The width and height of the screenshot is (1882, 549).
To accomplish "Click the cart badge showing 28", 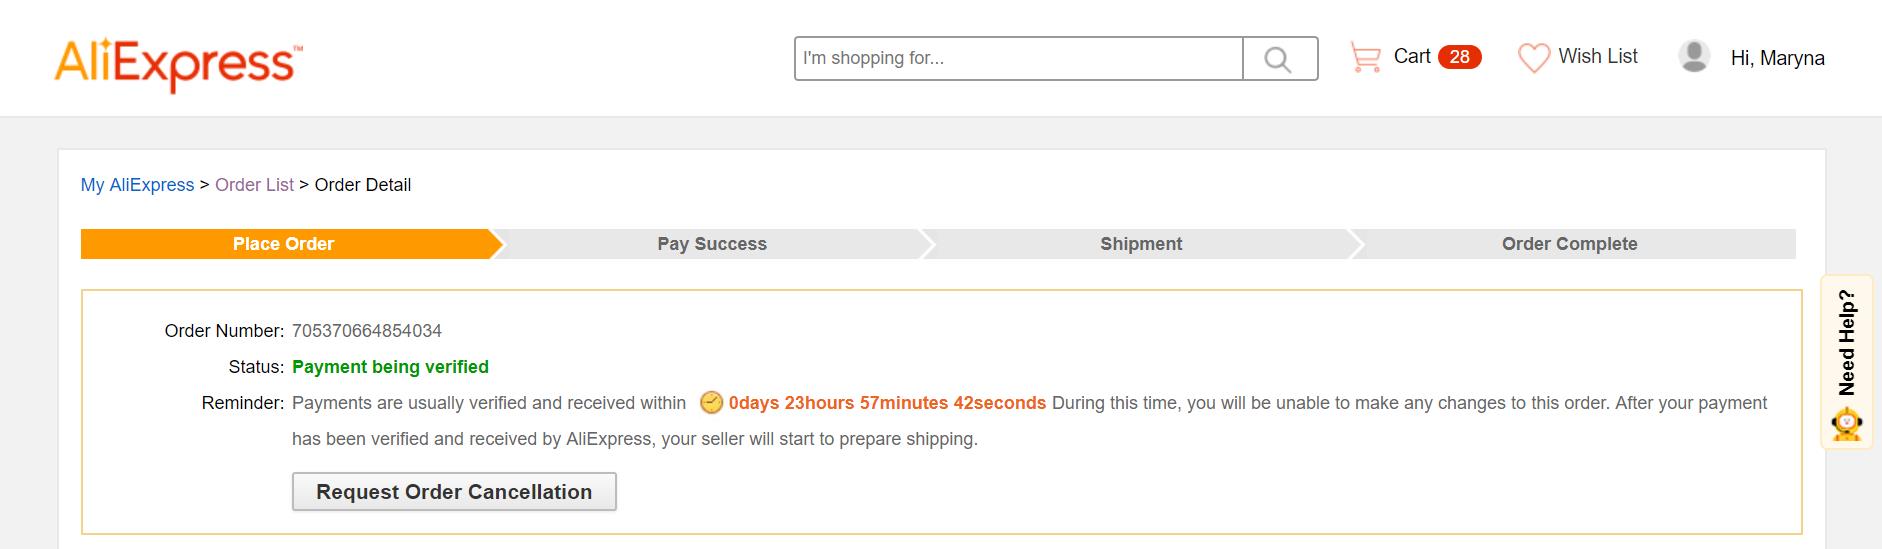I will tap(1459, 57).
